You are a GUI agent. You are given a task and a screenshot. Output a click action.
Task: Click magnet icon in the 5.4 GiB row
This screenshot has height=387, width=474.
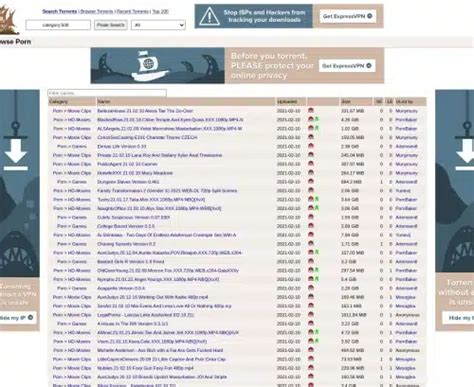[311, 279]
